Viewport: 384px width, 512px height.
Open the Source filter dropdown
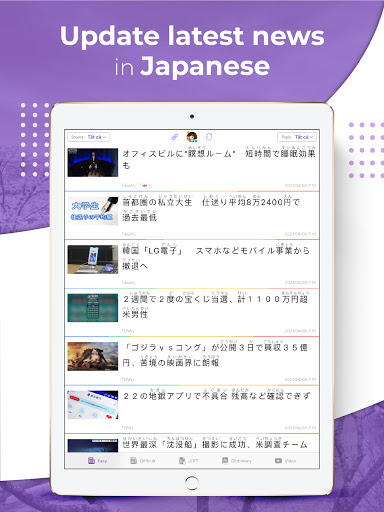[88, 137]
